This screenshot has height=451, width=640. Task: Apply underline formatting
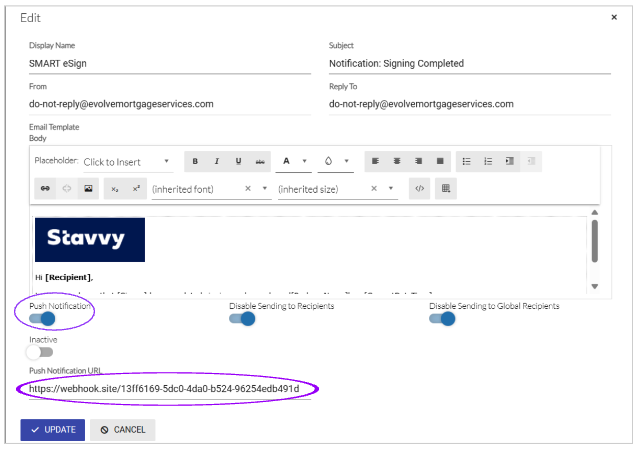[x=238, y=161]
